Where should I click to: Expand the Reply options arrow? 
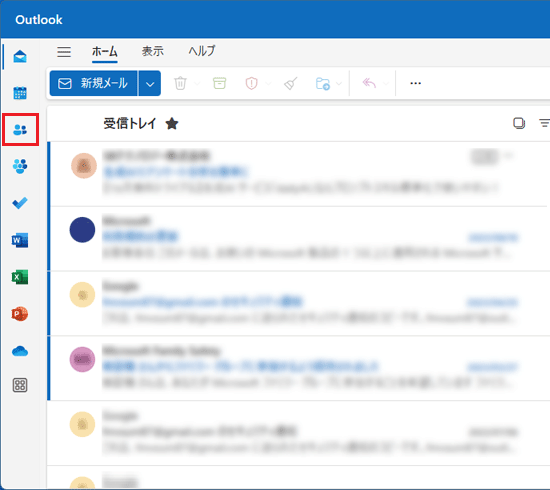click(386, 83)
